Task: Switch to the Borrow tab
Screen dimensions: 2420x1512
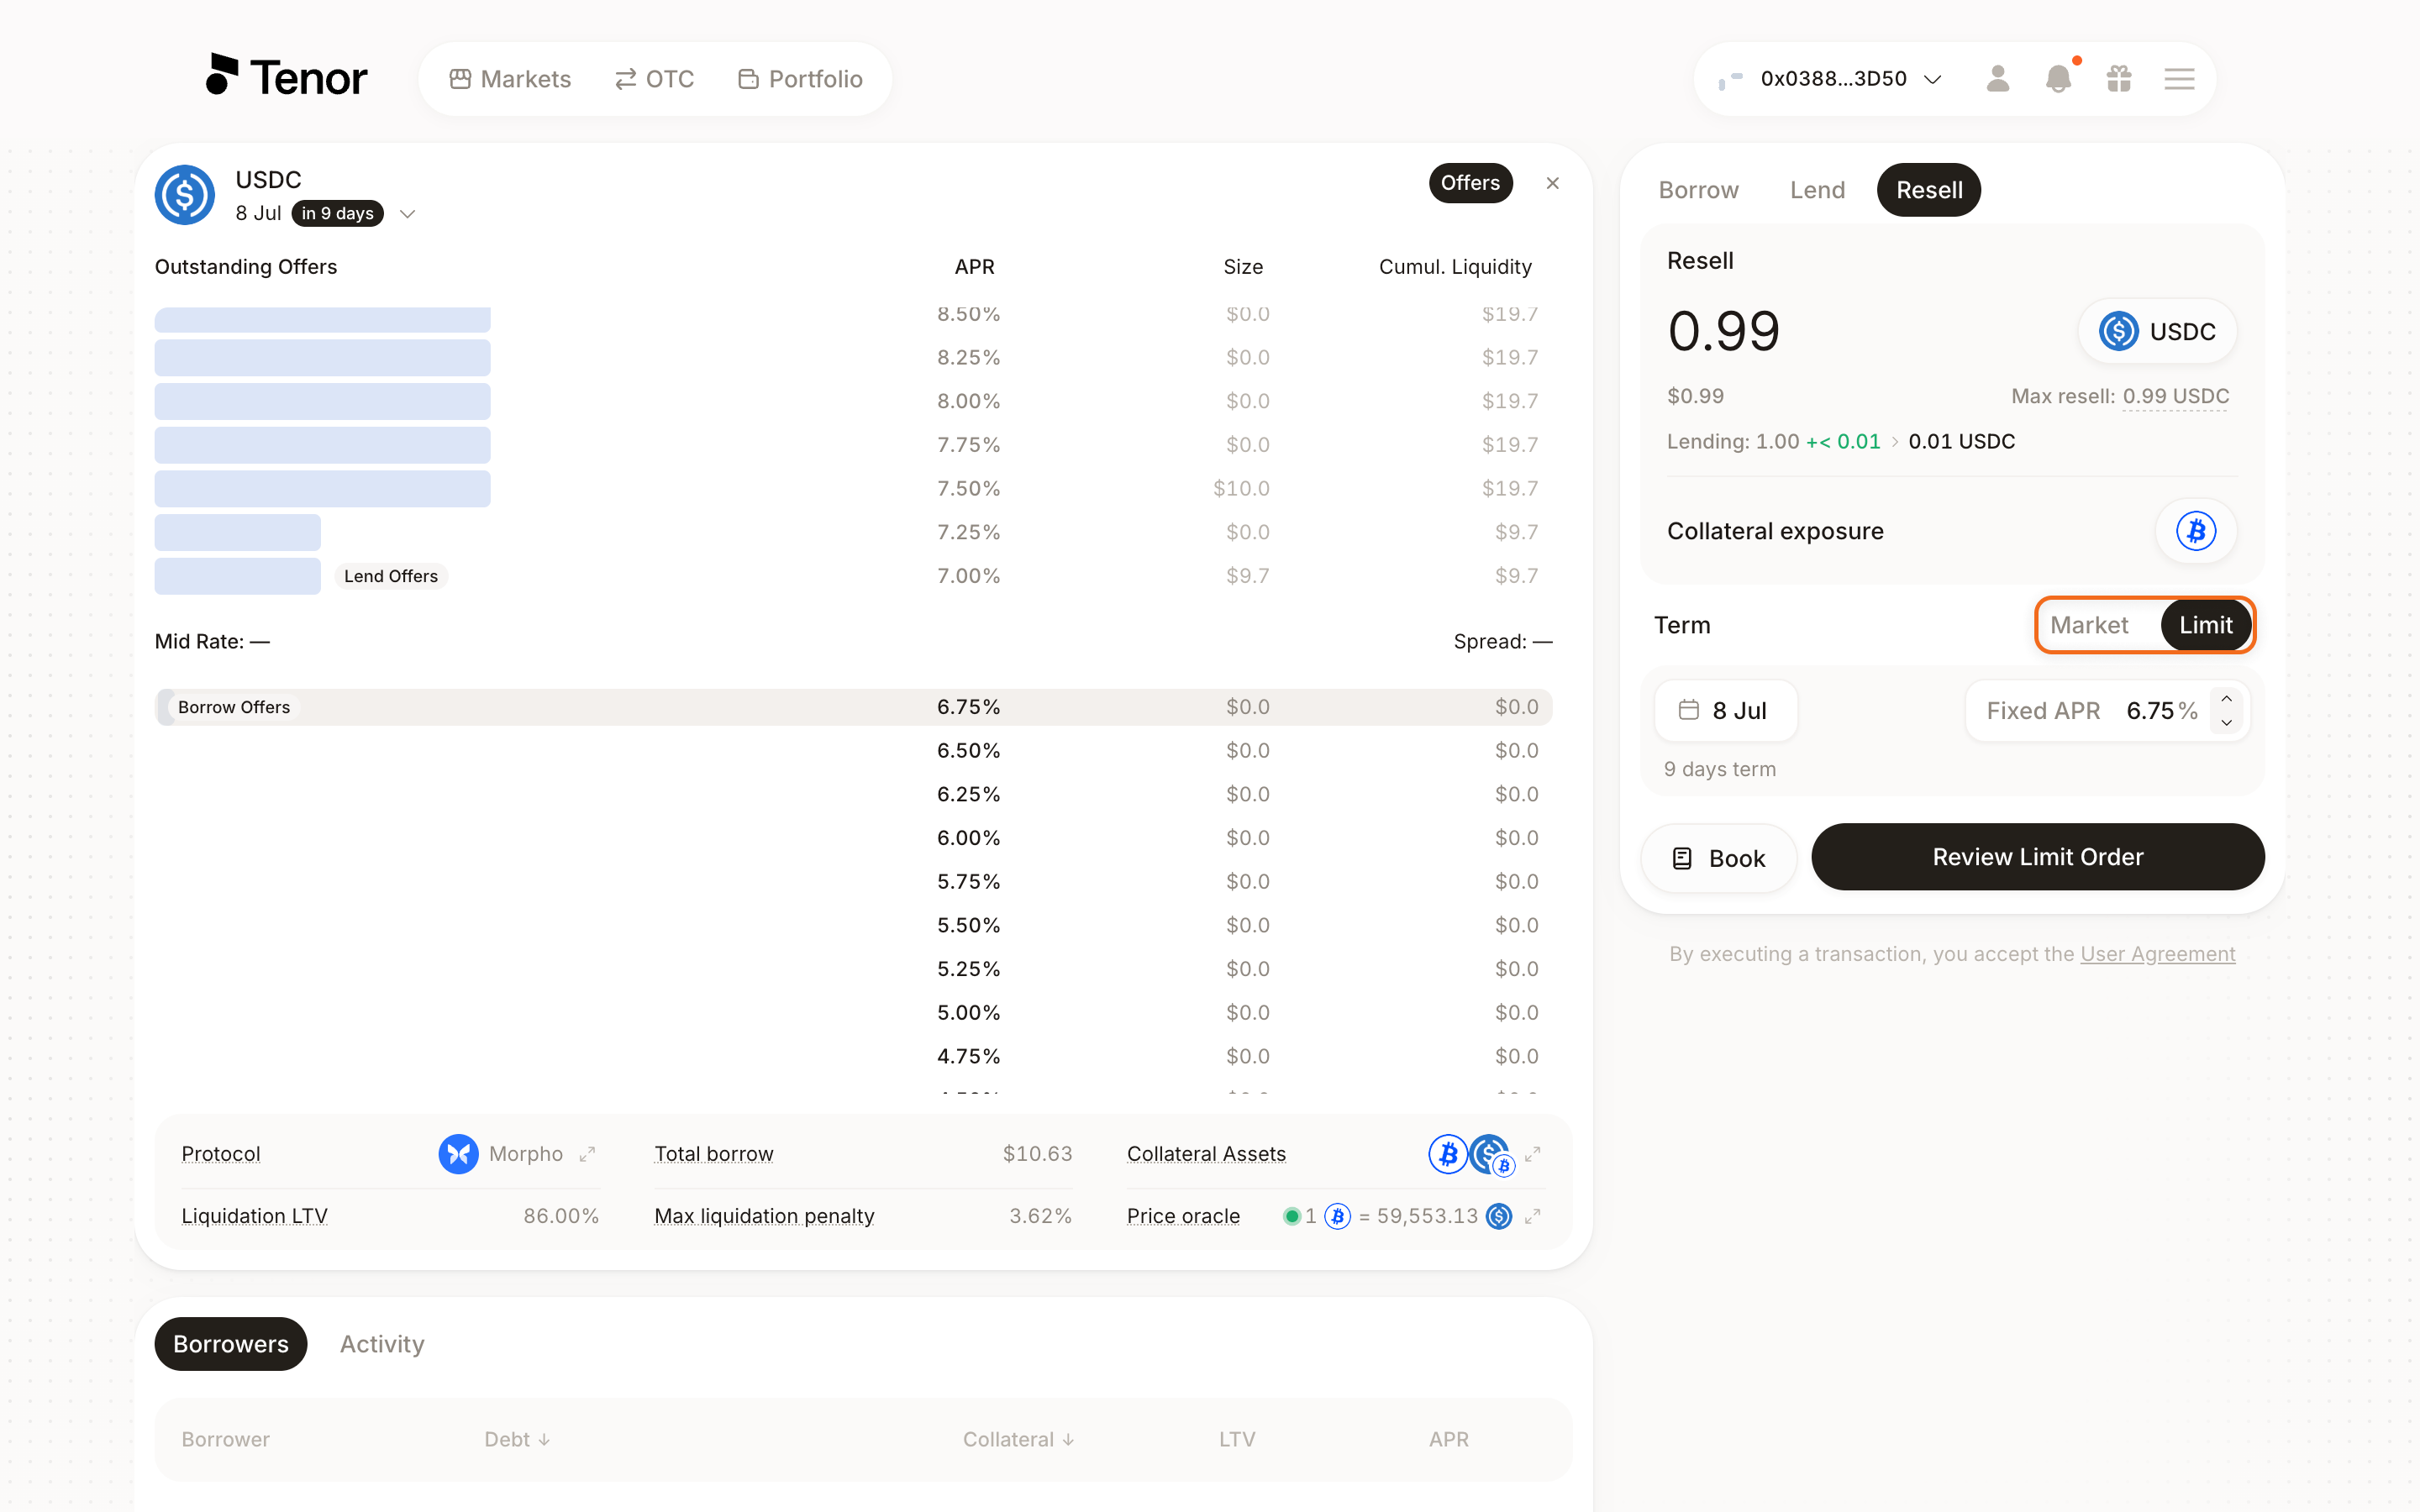Action: coord(1698,190)
